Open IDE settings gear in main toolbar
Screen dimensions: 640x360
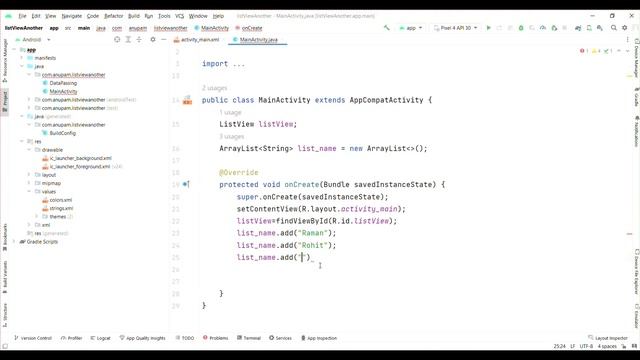pyautogui.click(x=624, y=28)
